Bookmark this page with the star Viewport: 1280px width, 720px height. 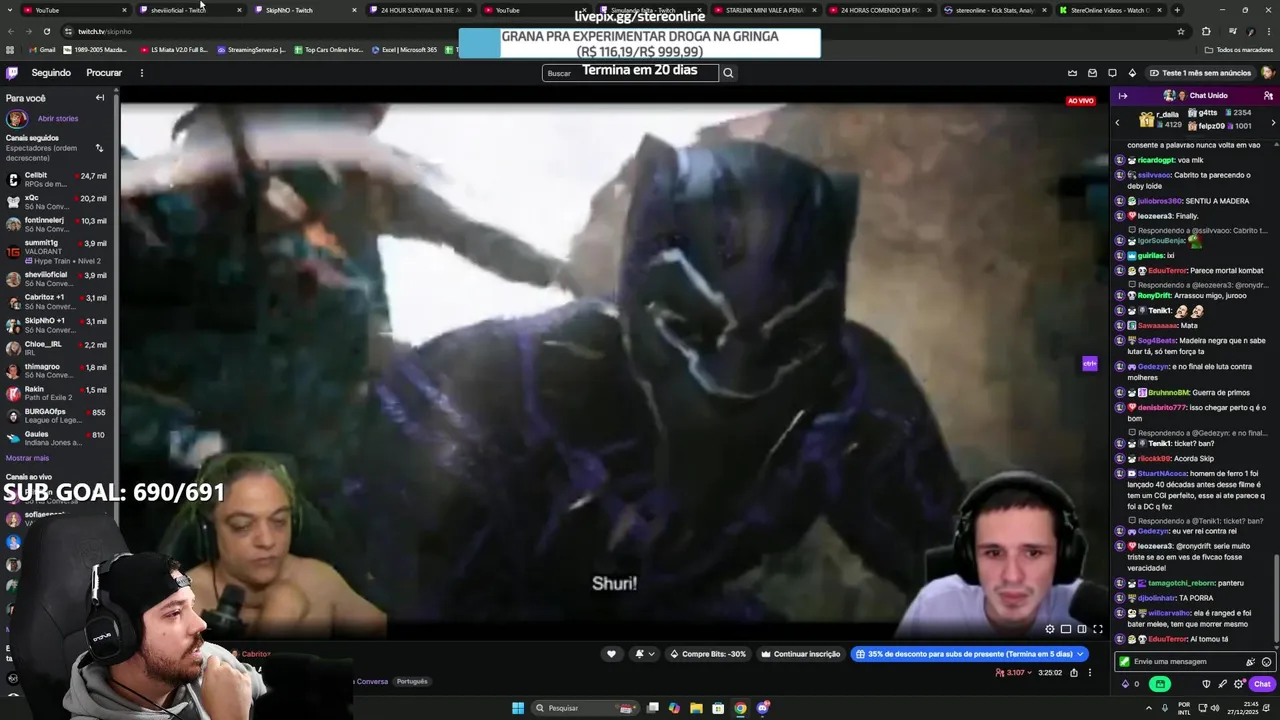coord(1181,31)
